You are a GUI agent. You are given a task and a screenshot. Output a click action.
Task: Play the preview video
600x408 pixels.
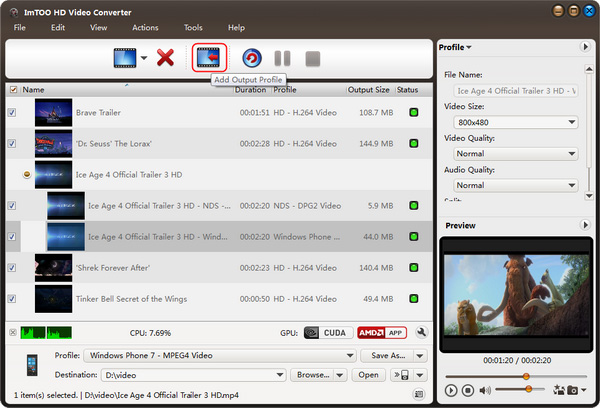[x=451, y=390]
